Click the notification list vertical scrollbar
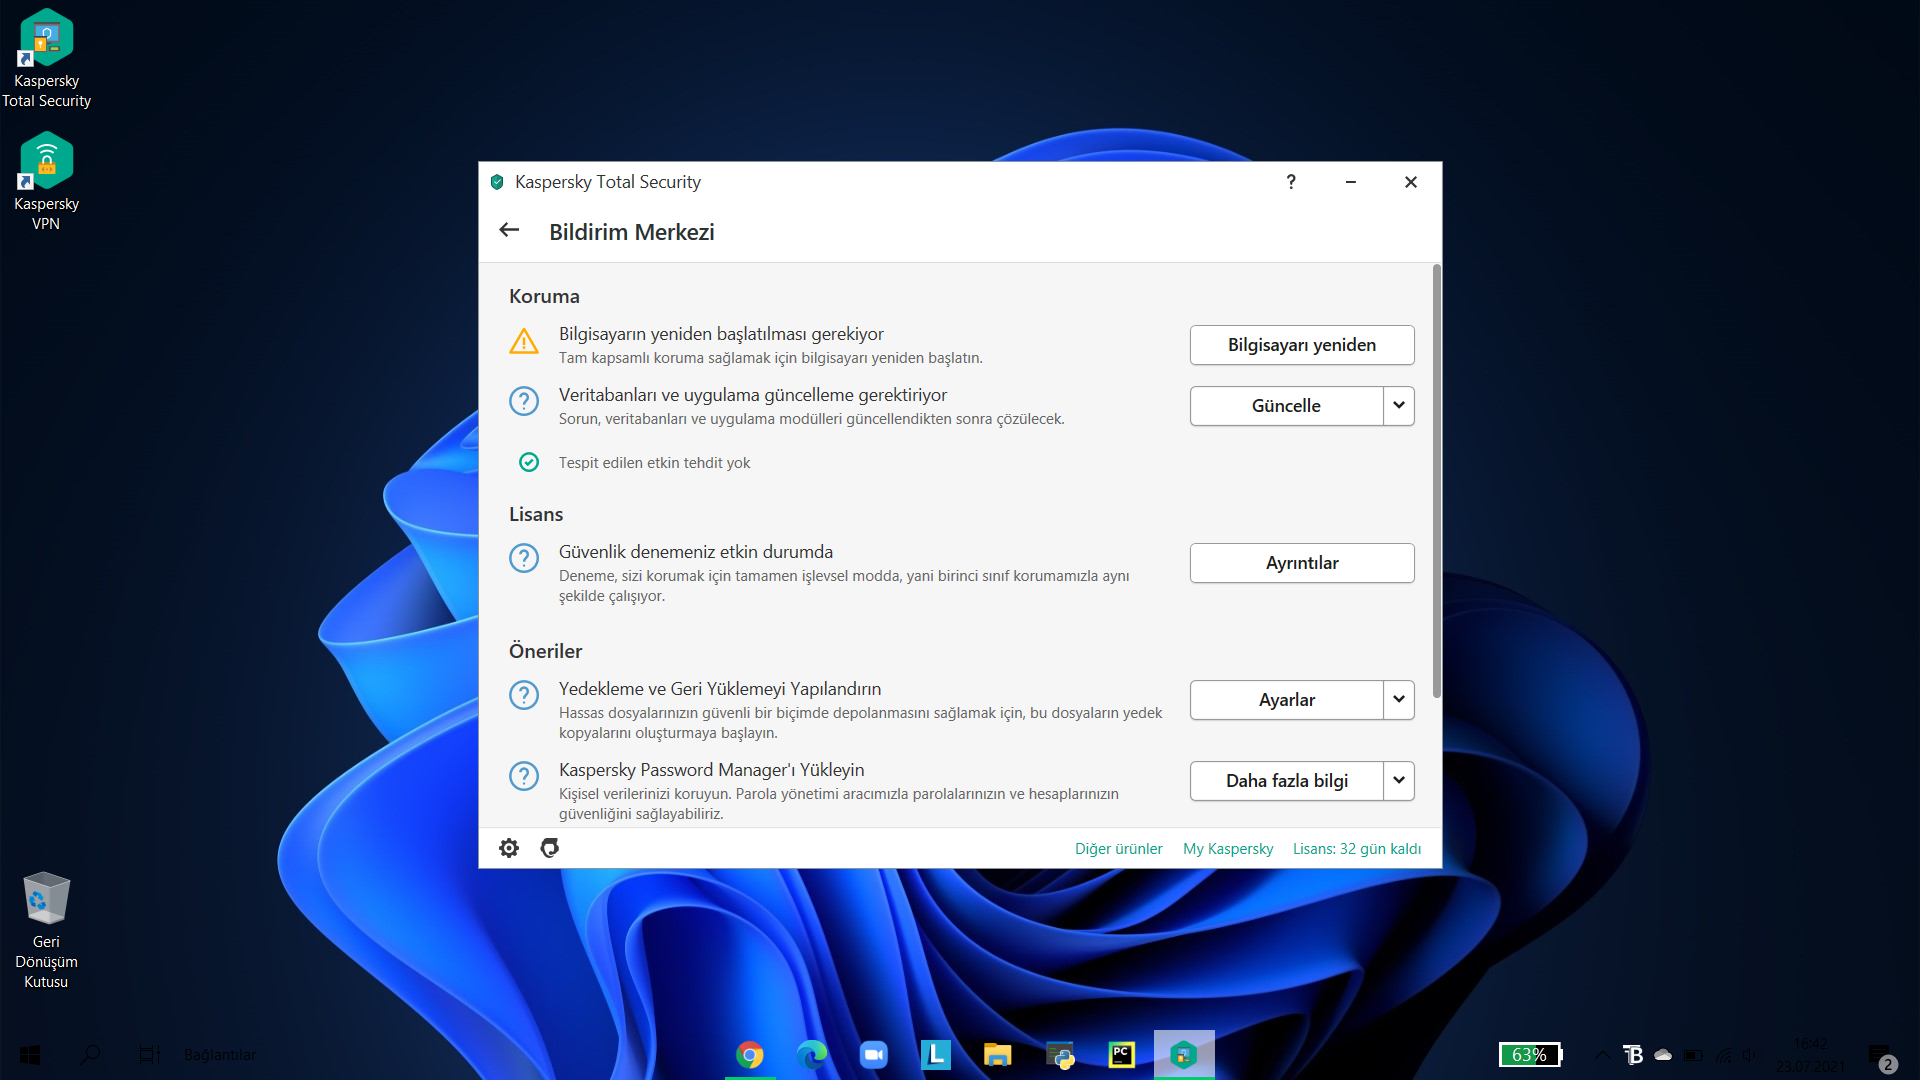 (1436, 480)
